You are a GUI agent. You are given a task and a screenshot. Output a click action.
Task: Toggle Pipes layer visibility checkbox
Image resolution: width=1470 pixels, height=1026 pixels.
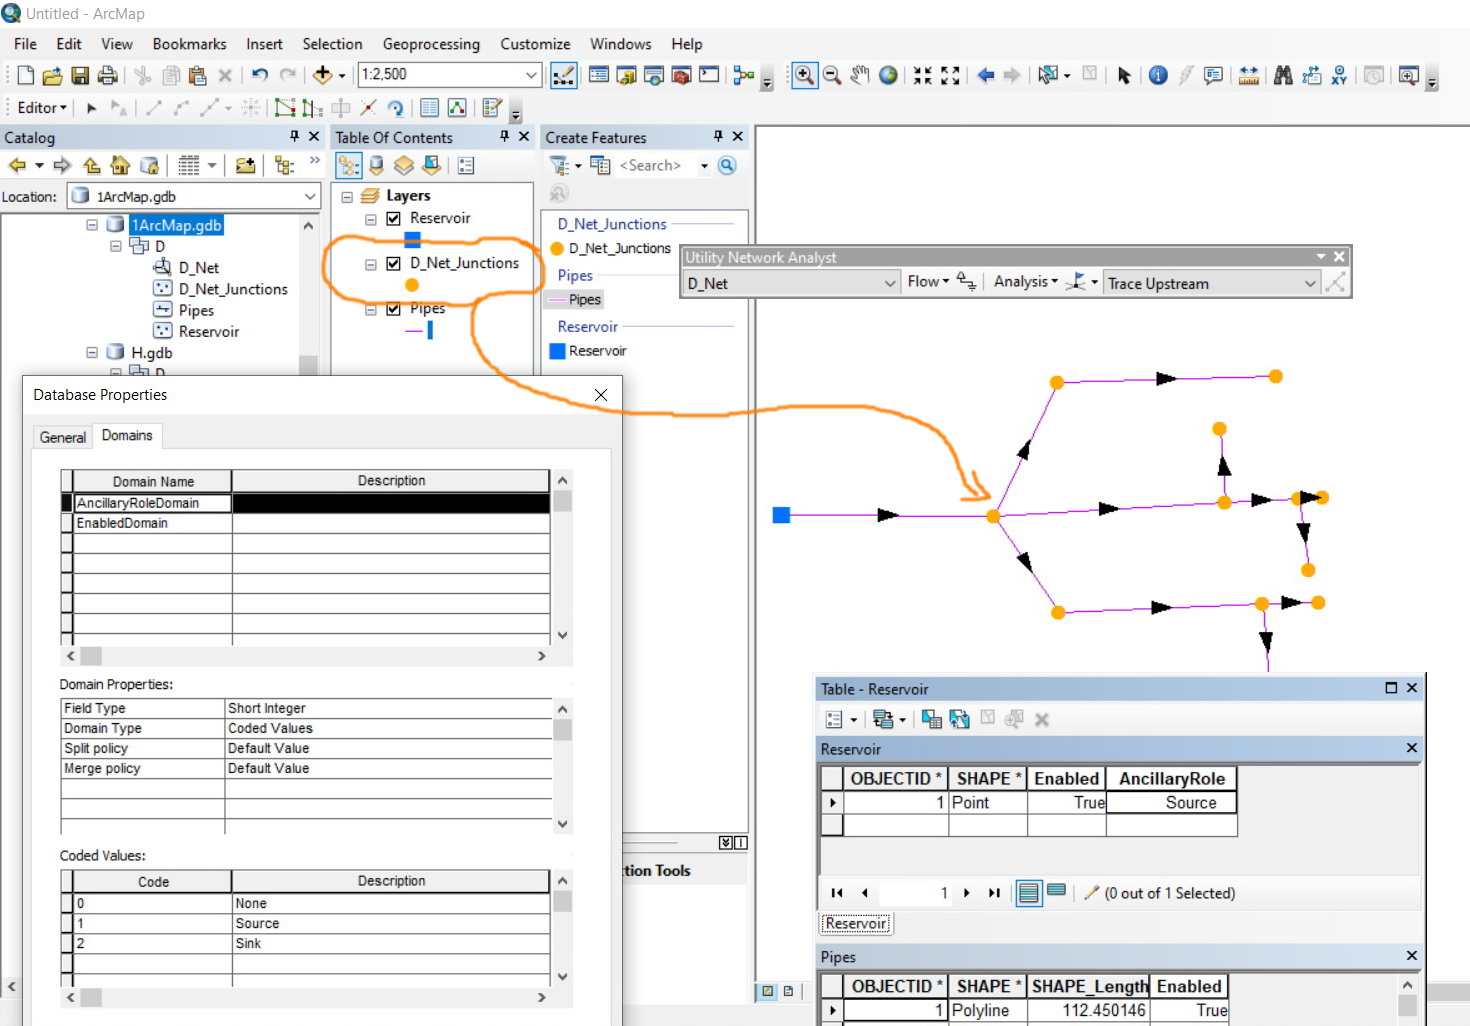tap(394, 309)
